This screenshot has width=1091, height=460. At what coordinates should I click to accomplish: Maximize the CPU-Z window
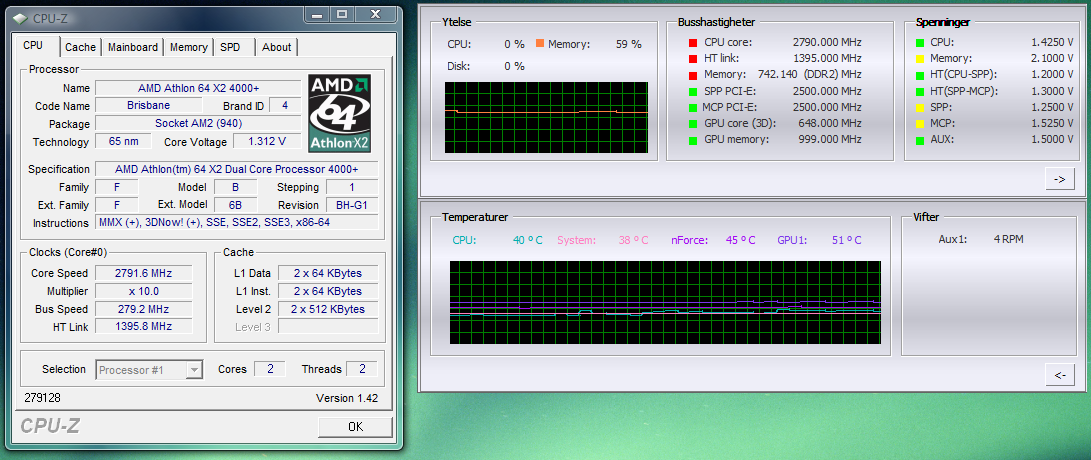tap(342, 13)
